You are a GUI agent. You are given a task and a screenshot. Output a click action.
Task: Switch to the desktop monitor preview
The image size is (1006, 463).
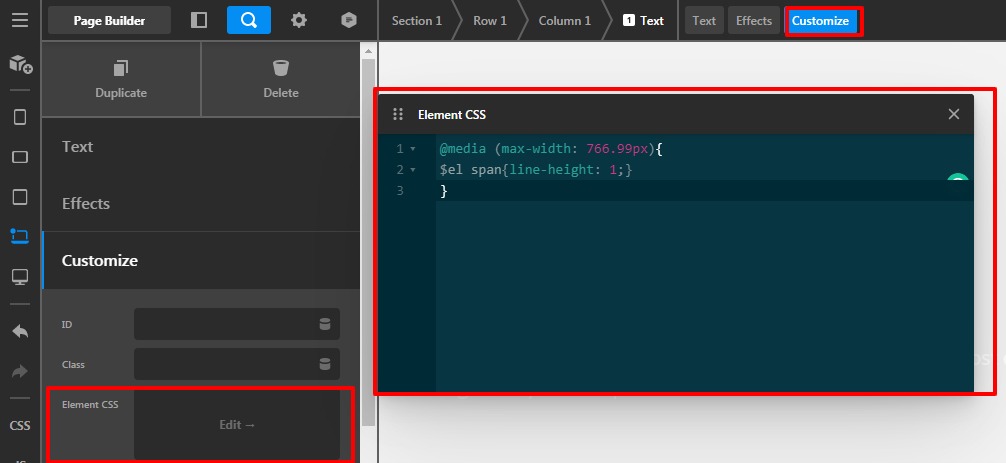point(19,276)
